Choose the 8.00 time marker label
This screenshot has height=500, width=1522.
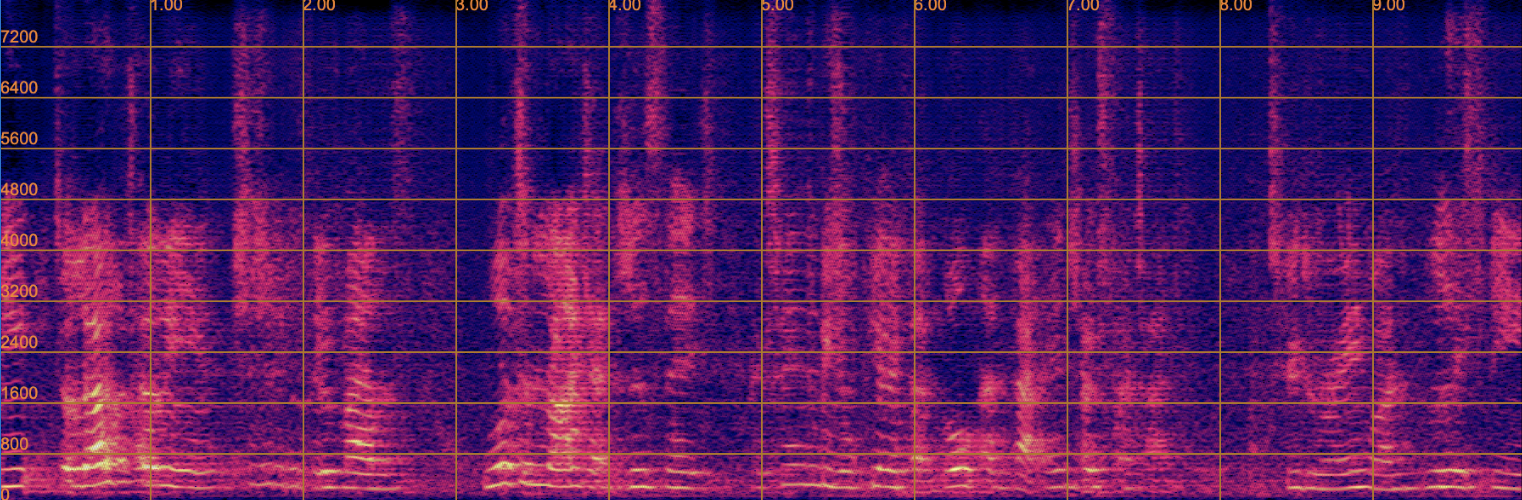tap(1236, 6)
